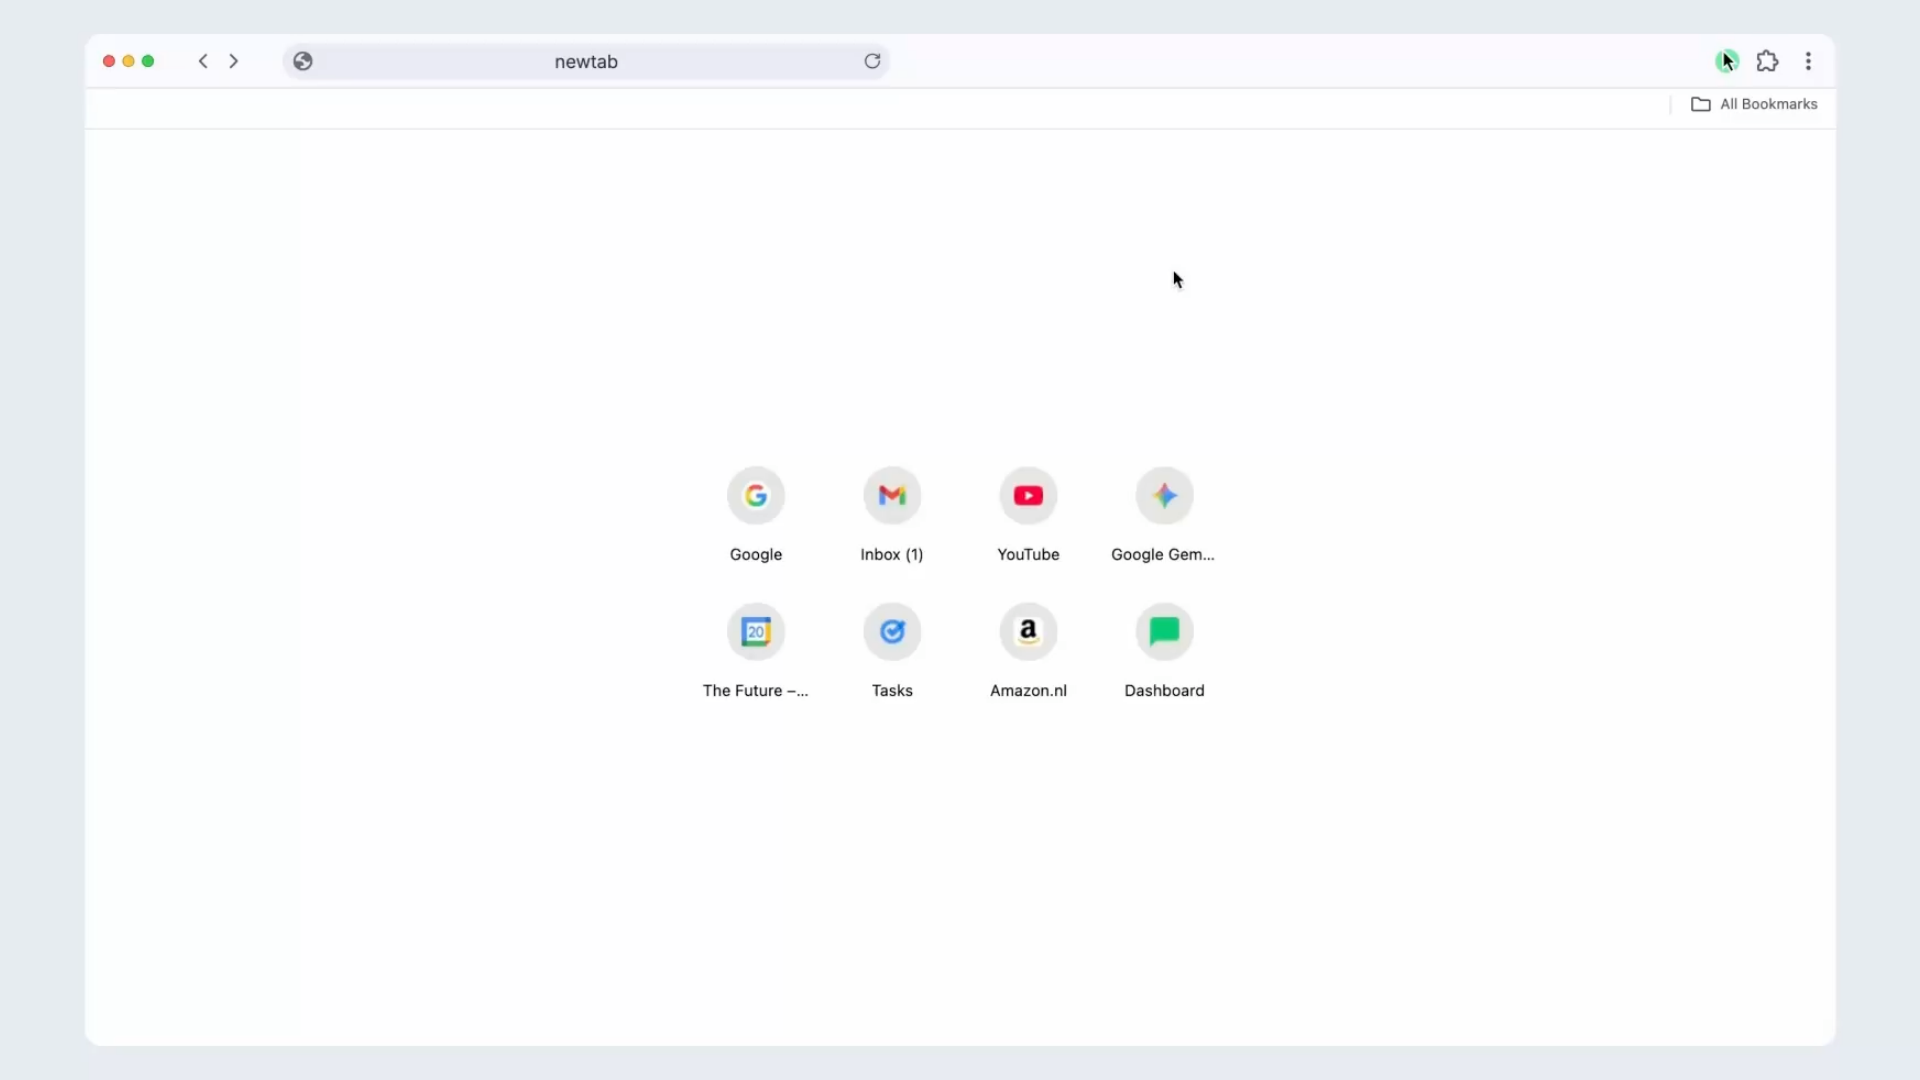Click the 'Inbox (1)' shortcut label
This screenshot has height=1080, width=1920.
892,555
